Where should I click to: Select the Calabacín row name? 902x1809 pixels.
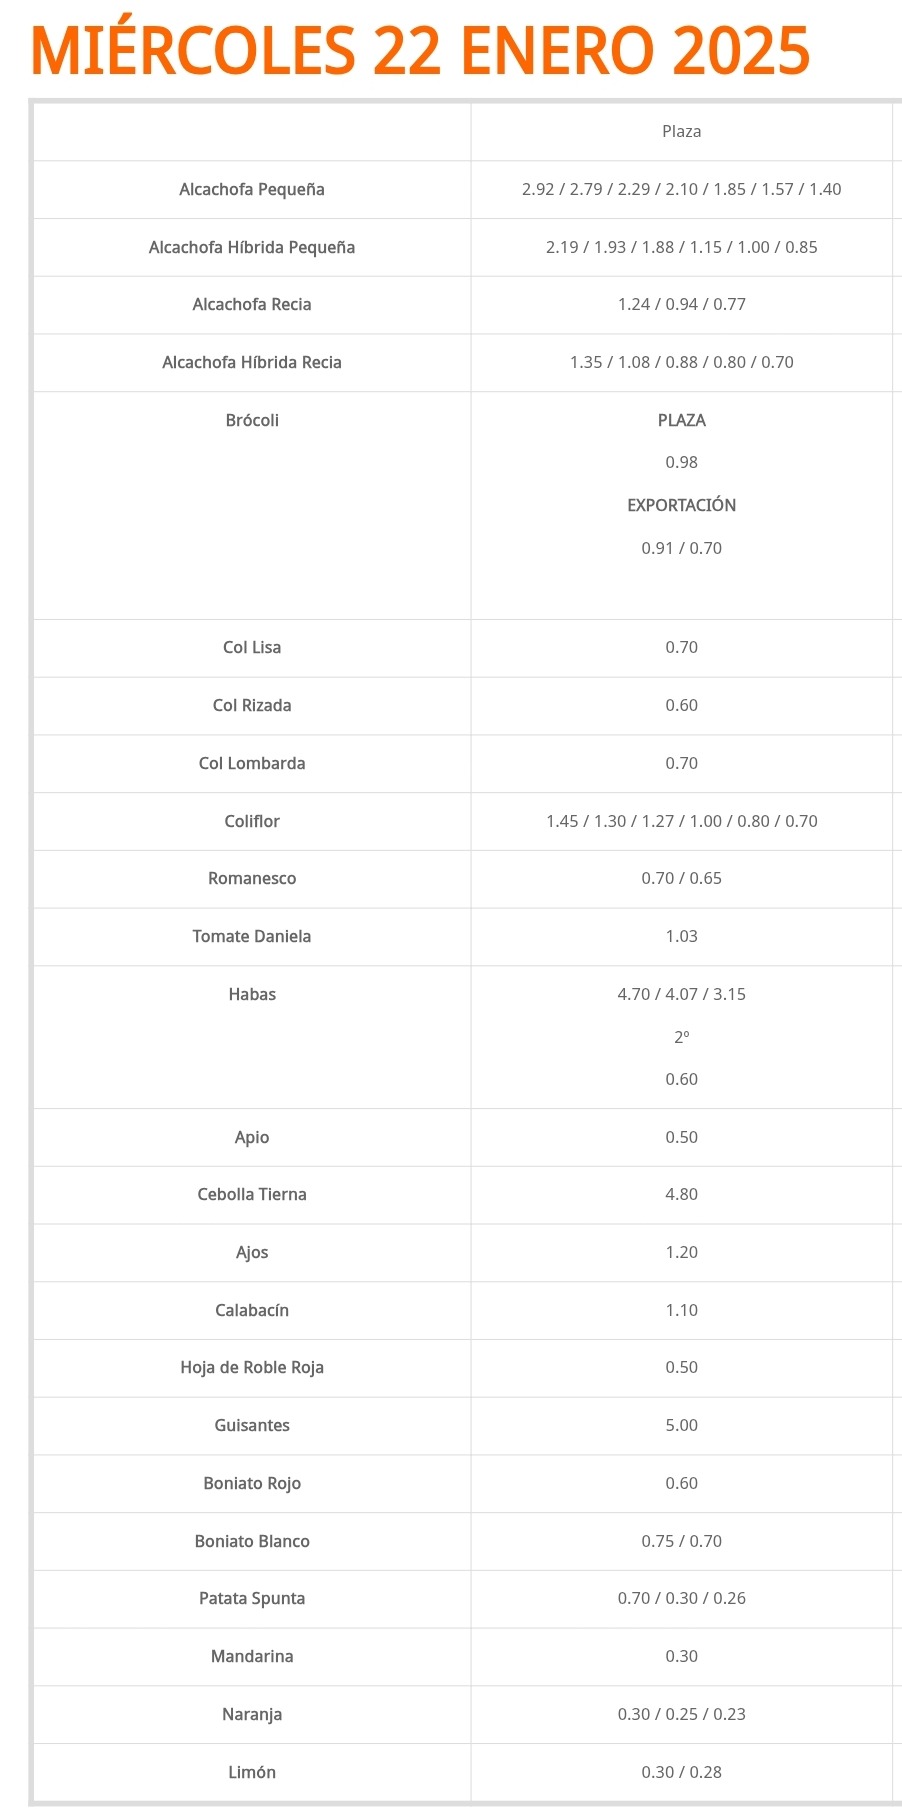[252, 1310]
